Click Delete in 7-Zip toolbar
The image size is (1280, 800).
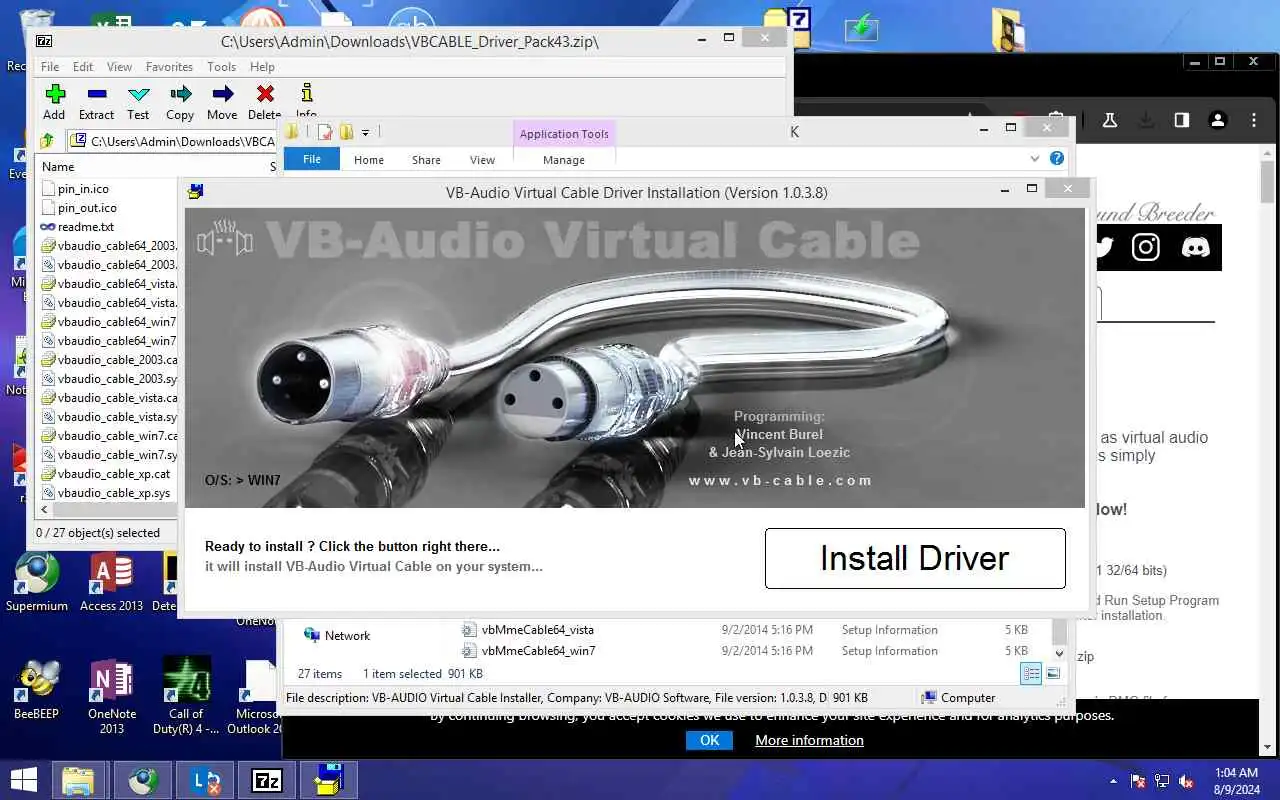(264, 102)
